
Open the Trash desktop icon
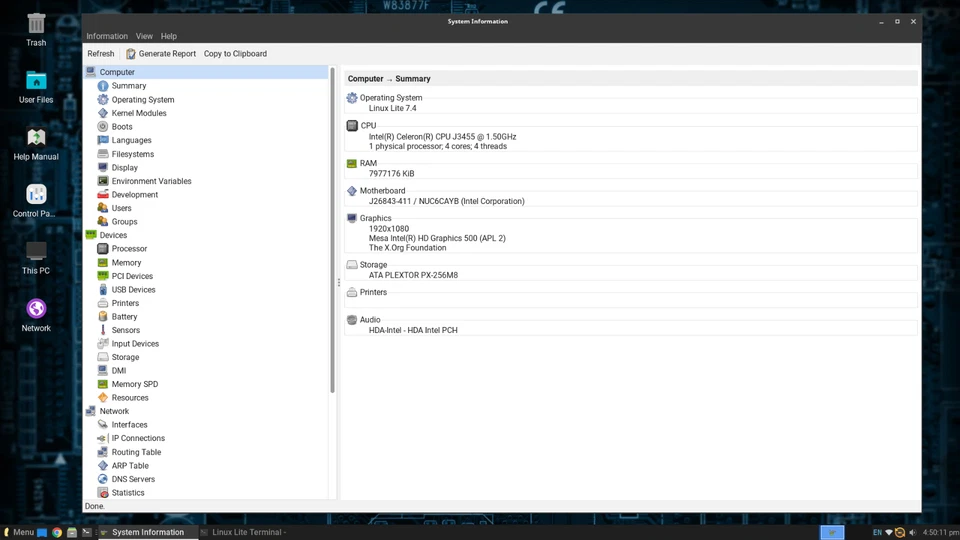36,31
